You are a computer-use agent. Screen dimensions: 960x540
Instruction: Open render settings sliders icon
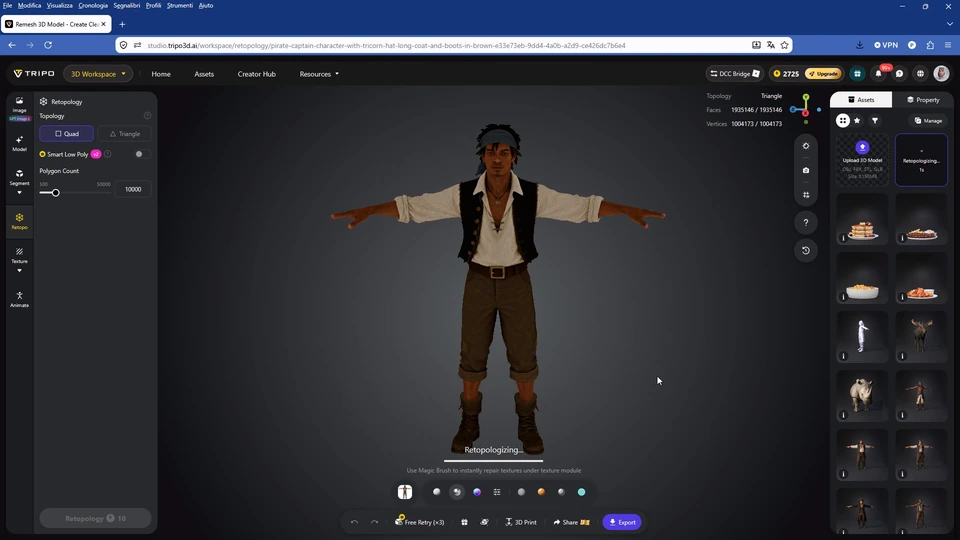click(497, 492)
